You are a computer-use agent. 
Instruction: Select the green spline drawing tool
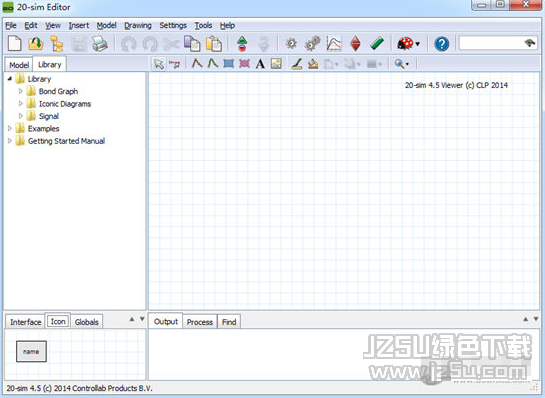point(212,64)
